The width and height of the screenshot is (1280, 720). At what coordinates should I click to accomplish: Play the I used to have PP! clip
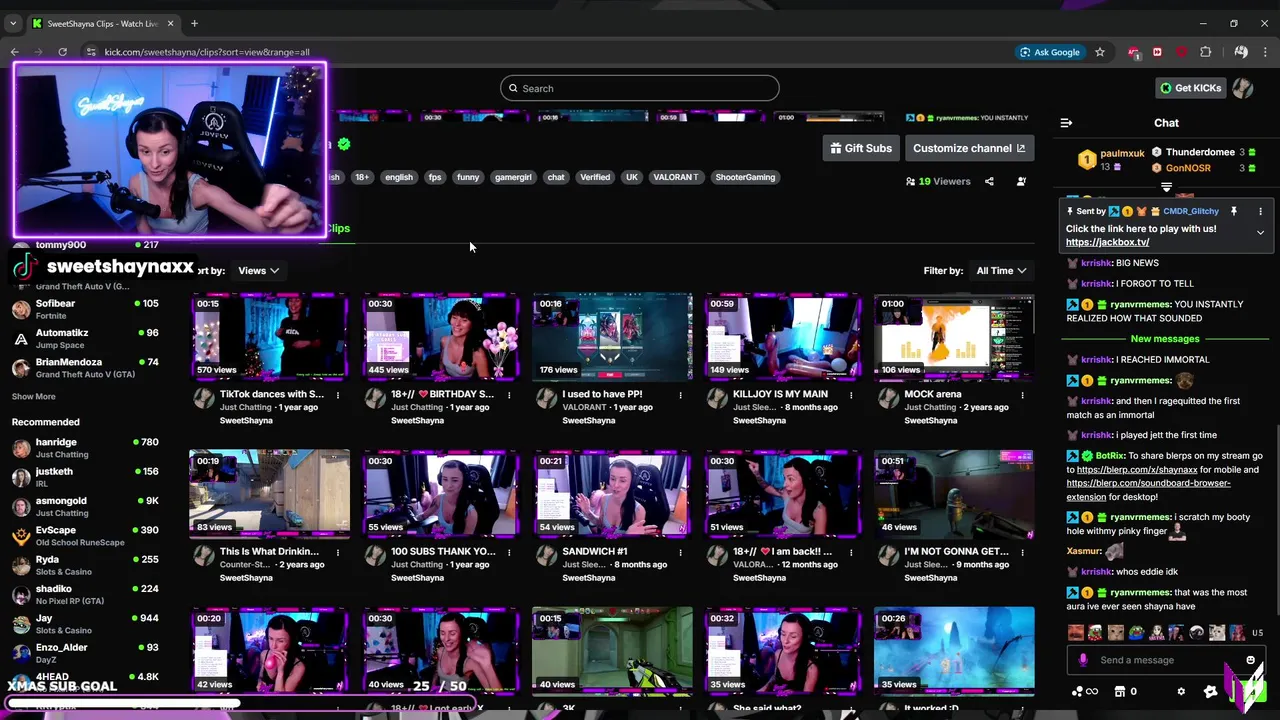click(612, 337)
